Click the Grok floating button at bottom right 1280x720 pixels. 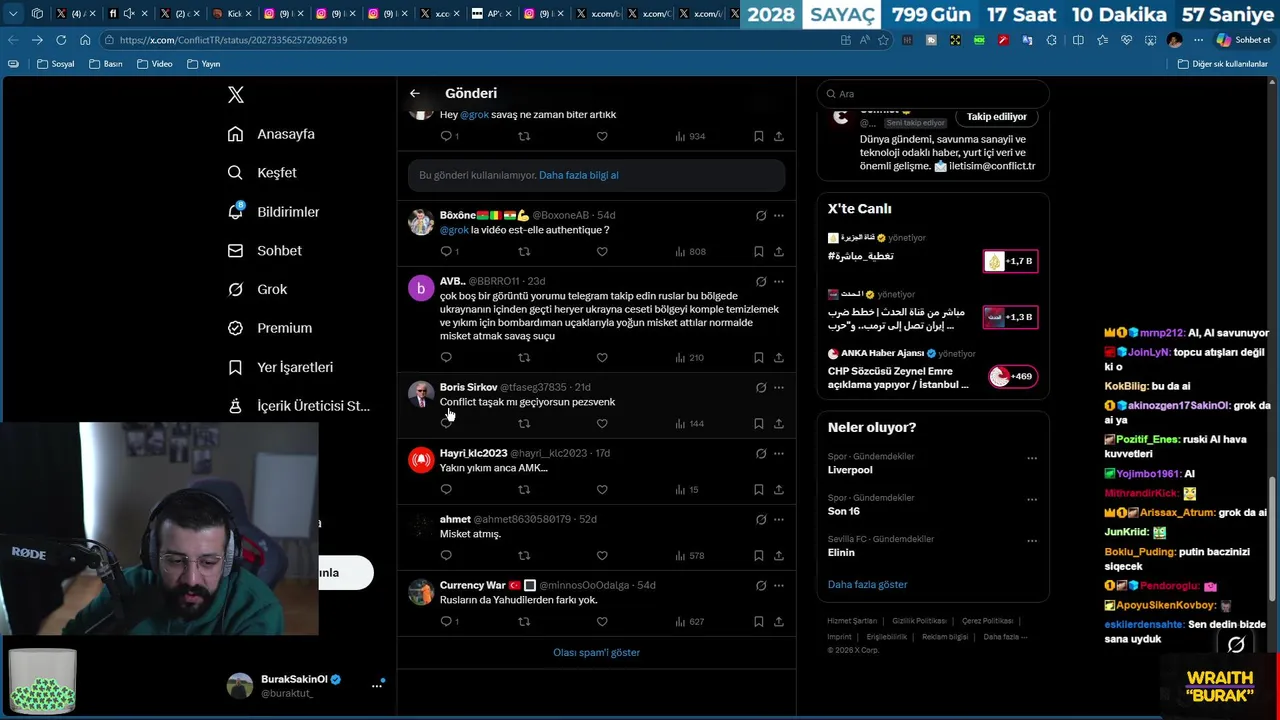click(1236, 645)
